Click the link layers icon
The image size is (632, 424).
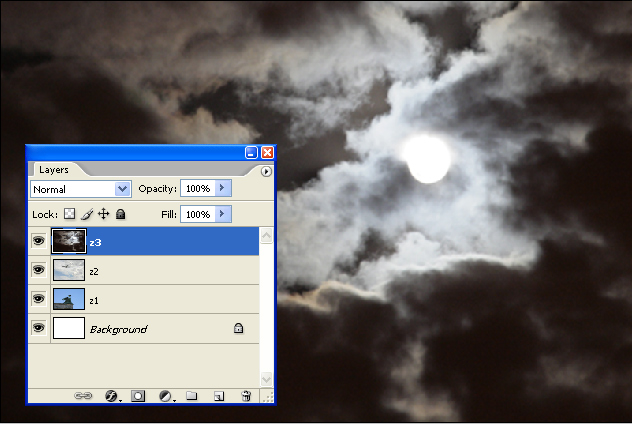83,396
